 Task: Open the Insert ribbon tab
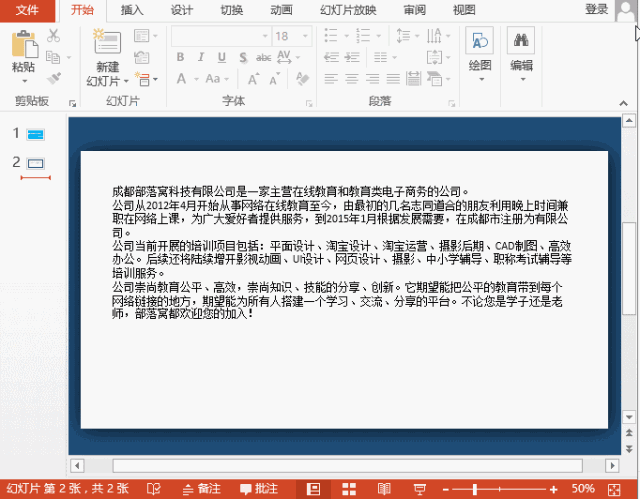[131, 10]
